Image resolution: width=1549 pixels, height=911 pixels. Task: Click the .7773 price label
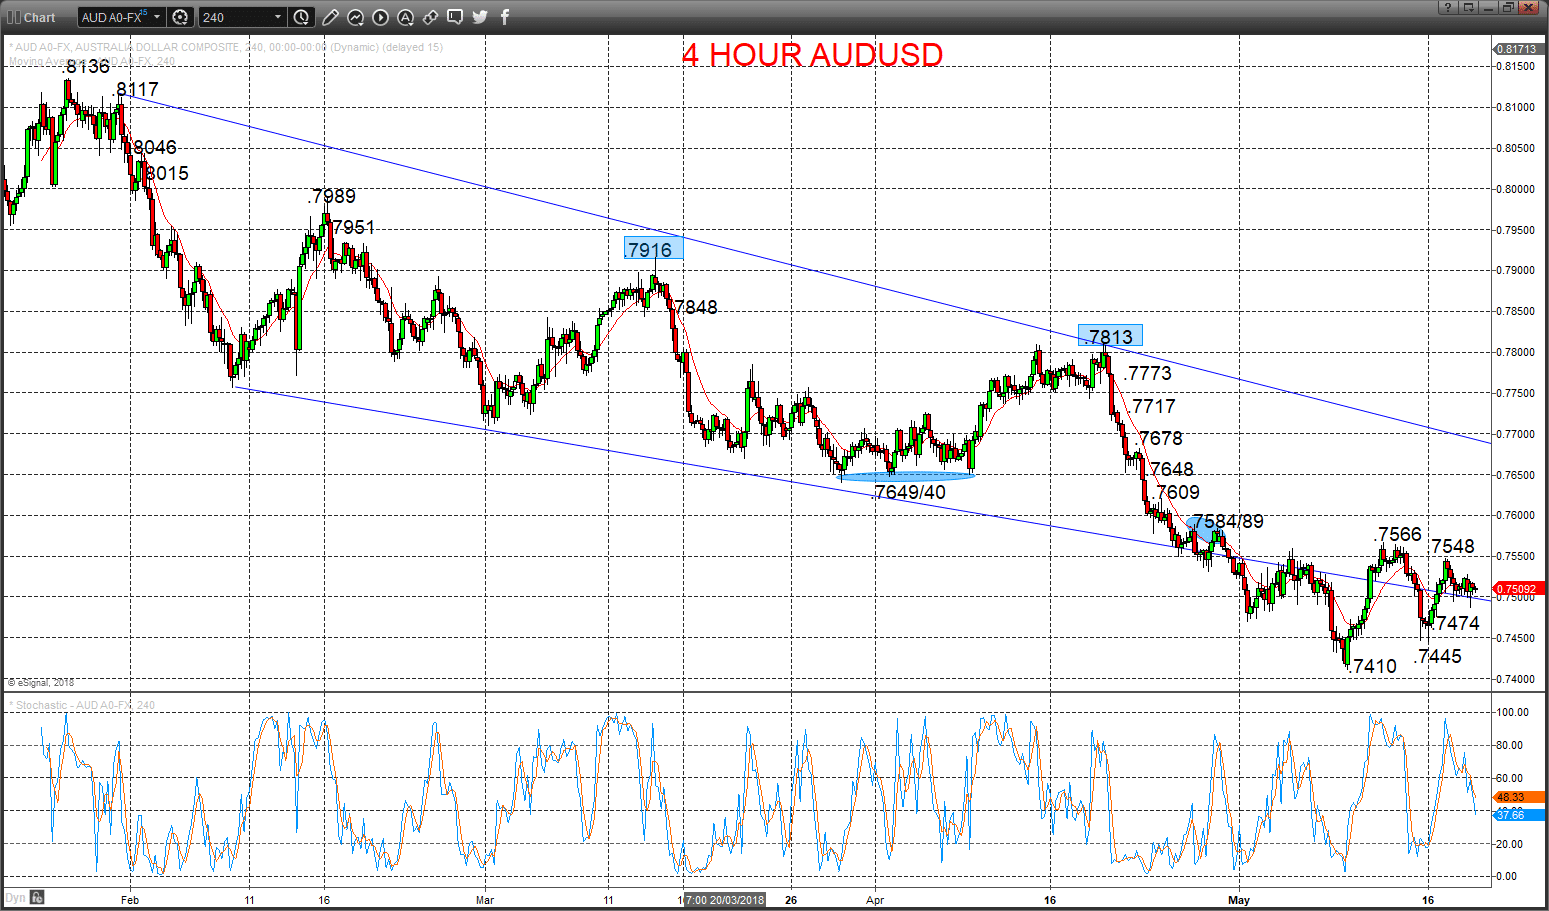pos(1147,373)
